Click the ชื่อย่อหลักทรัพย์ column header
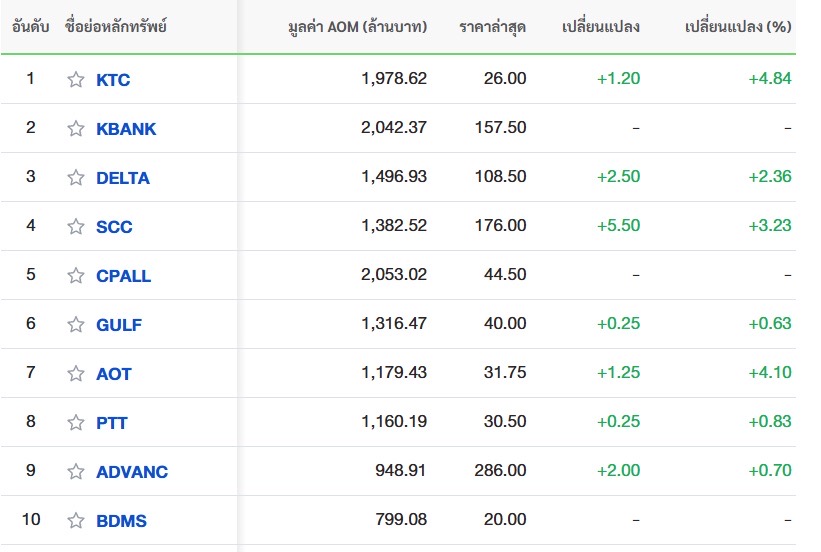Screen dimensions: 821x552 (x=115, y=26)
